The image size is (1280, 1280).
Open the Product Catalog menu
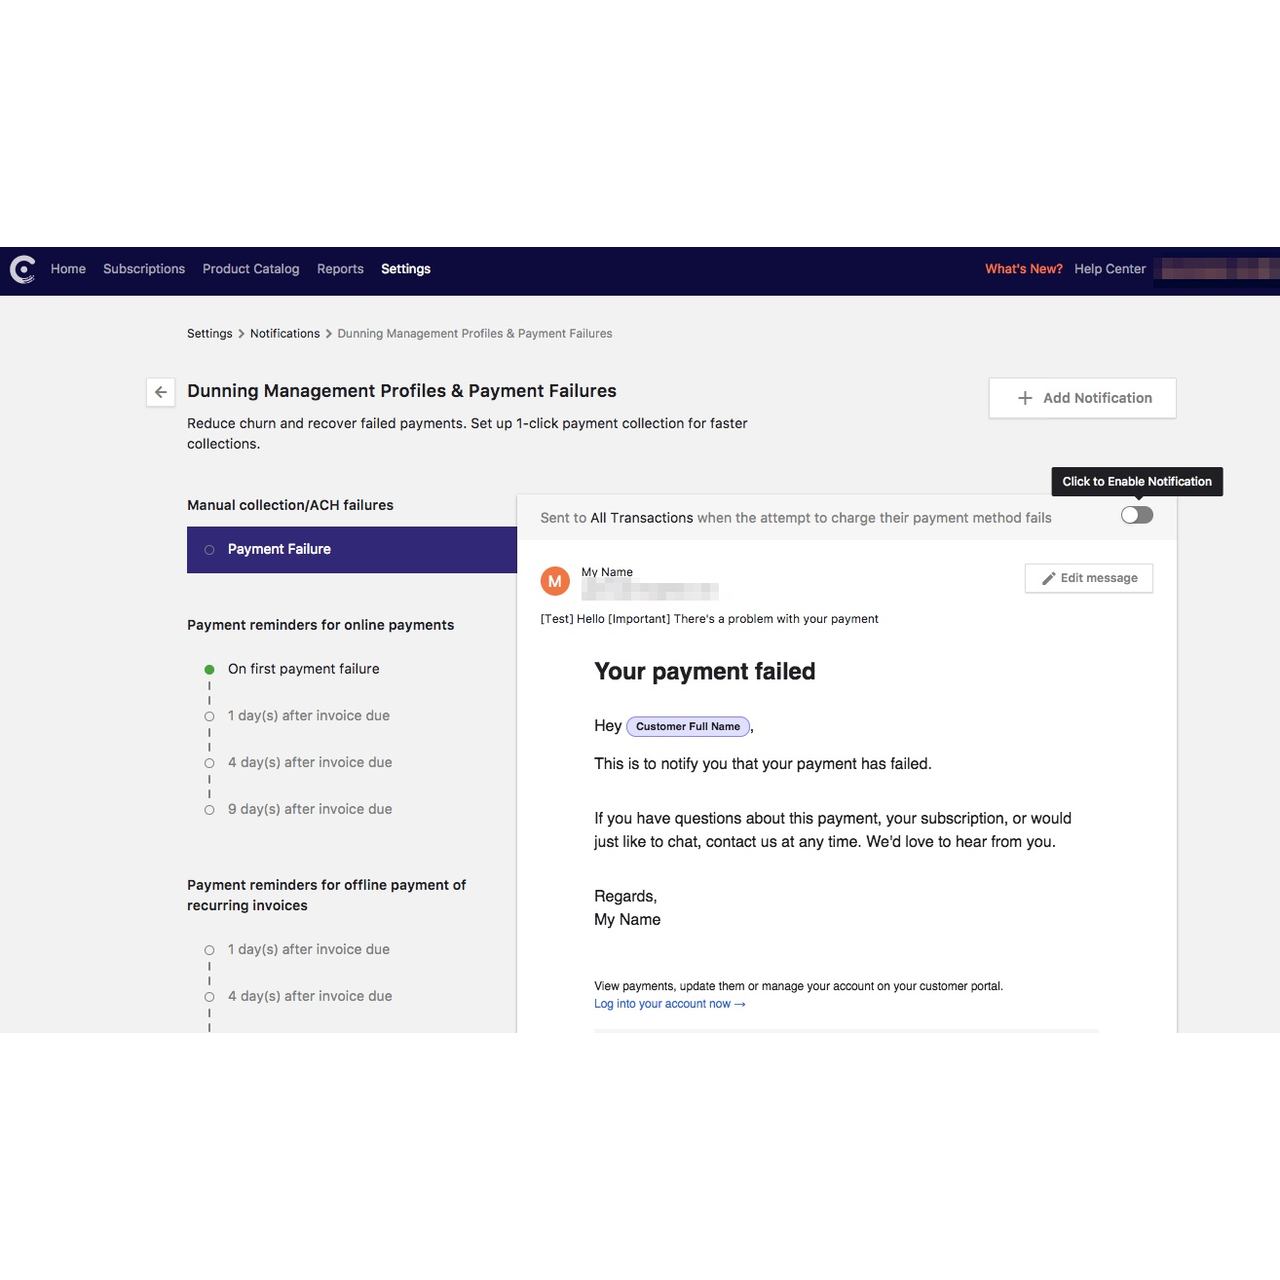pyautogui.click(x=251, y=269)
